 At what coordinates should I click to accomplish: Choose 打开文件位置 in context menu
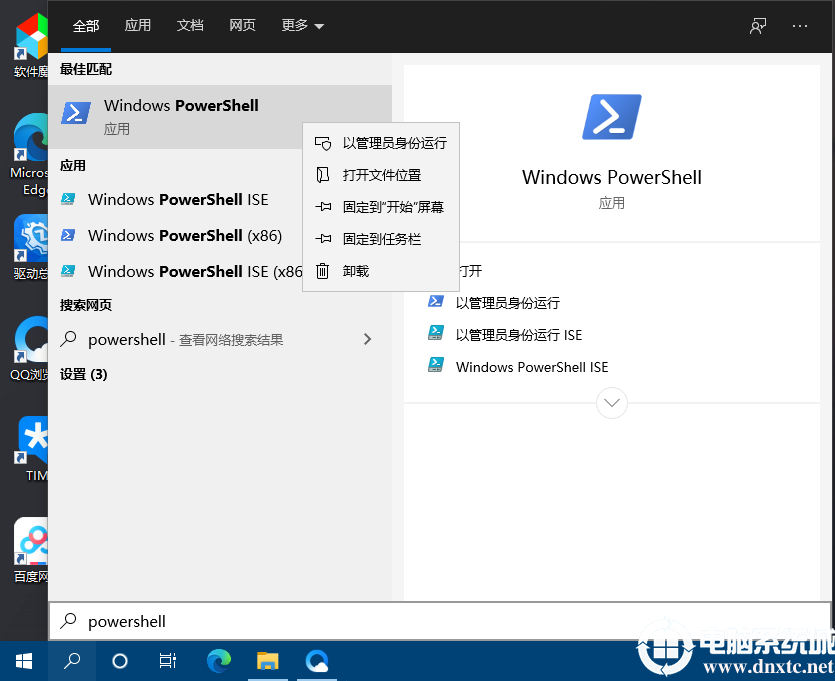pyautogui.click(x=381, y=175)
